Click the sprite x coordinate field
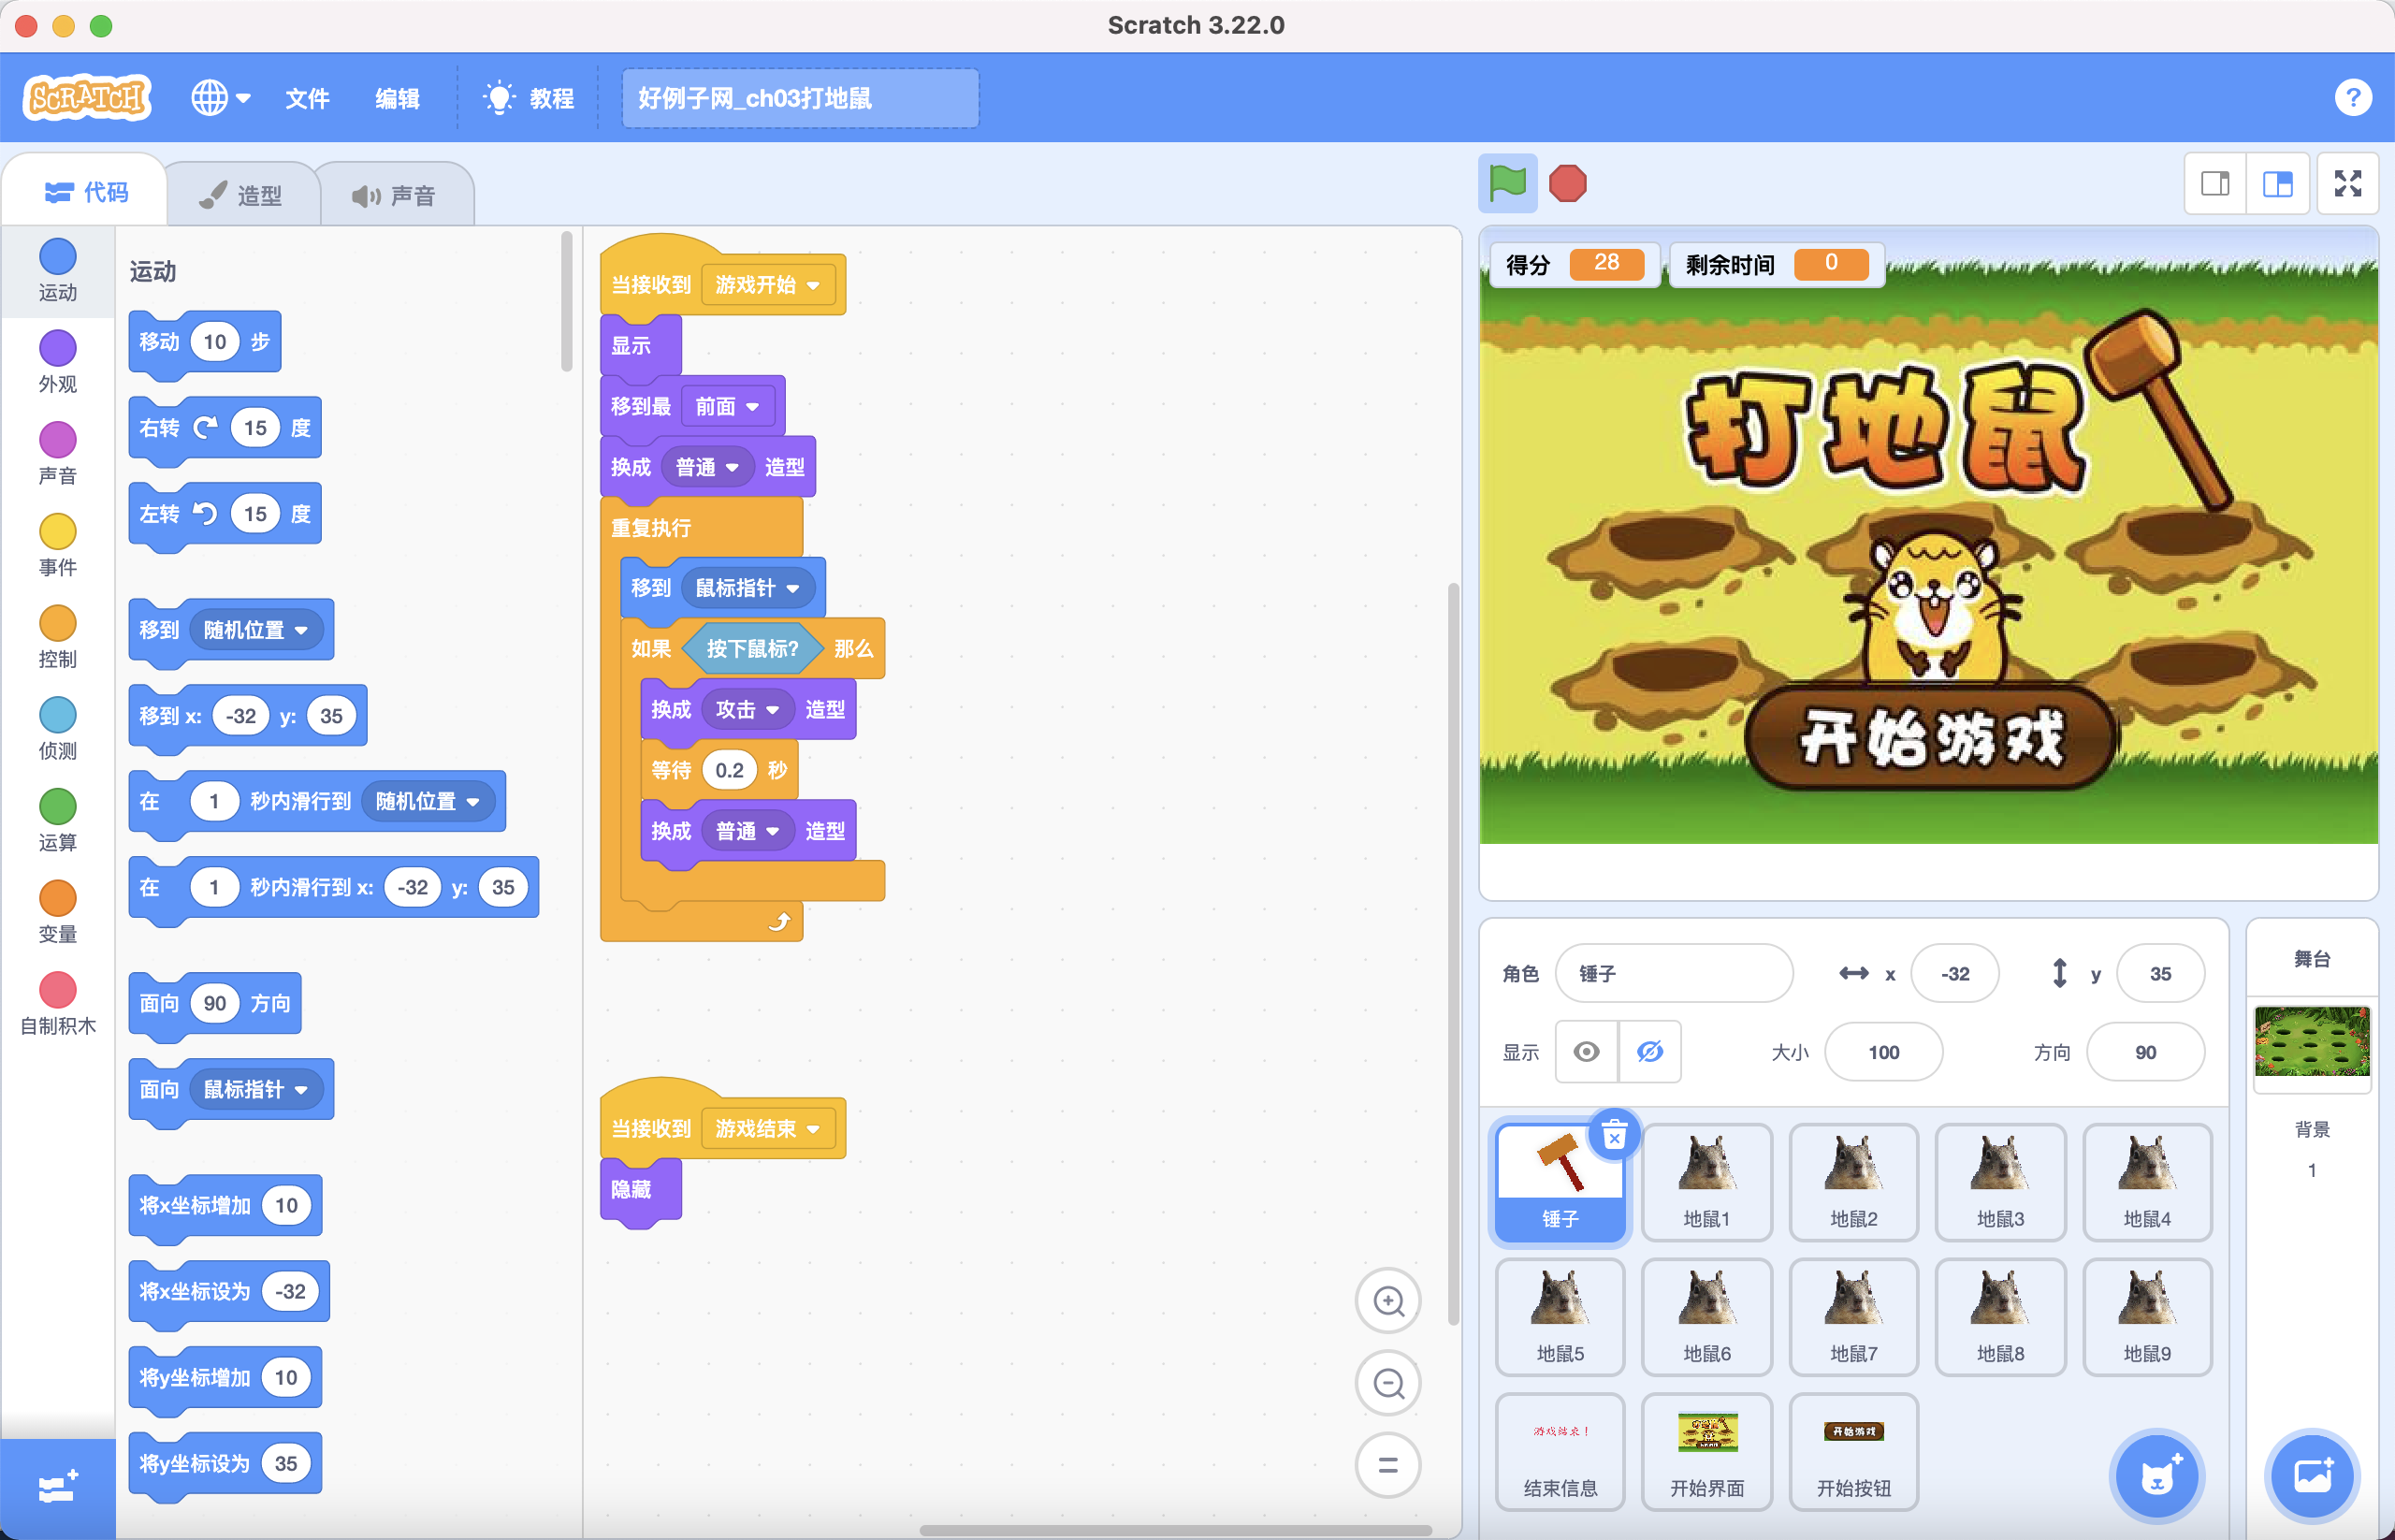 point(1954,973)
